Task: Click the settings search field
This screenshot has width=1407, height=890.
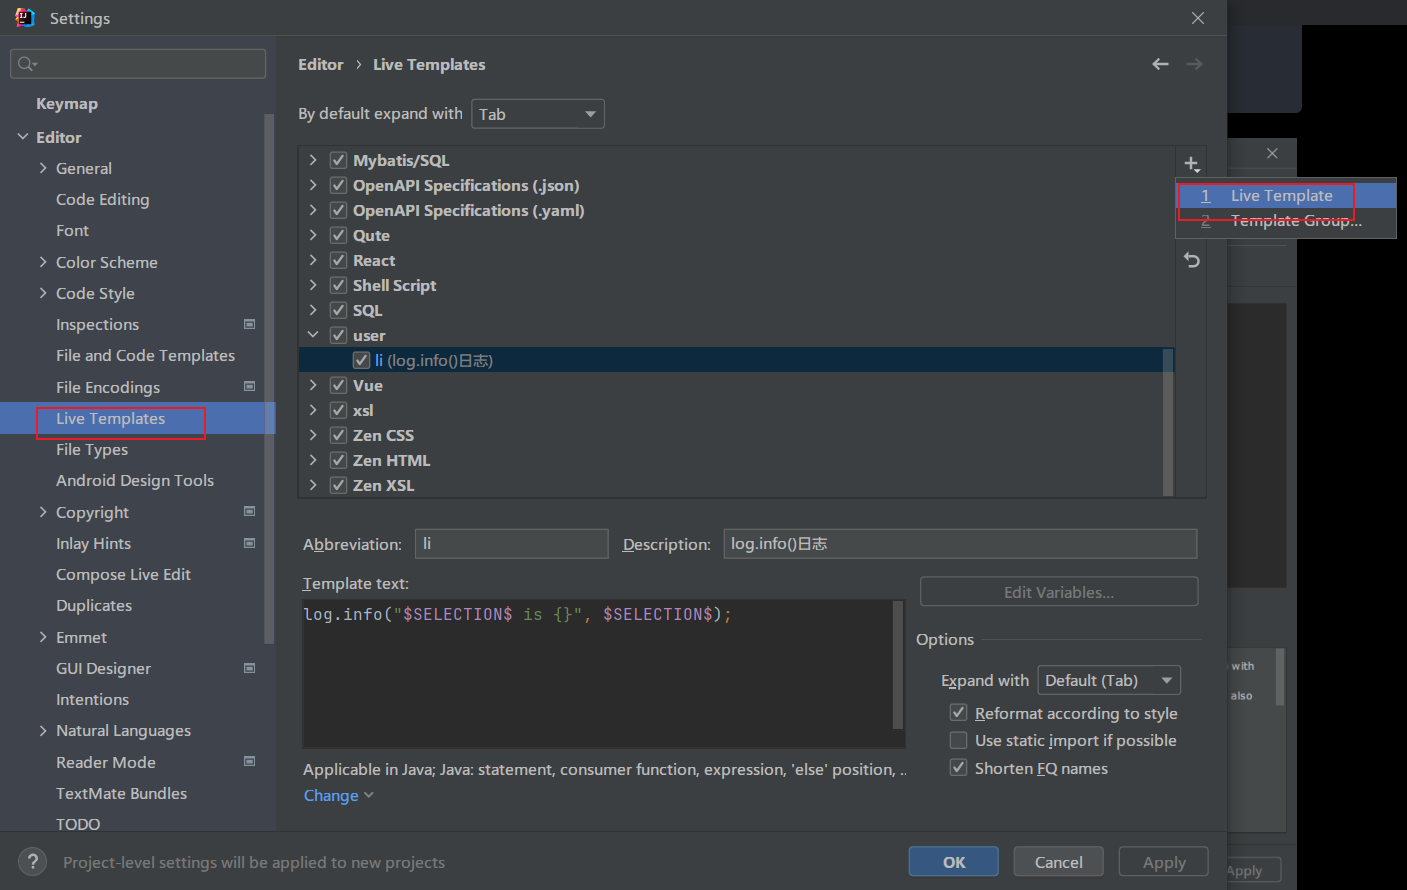Action: pyautogui.click(x=138, y=64)
